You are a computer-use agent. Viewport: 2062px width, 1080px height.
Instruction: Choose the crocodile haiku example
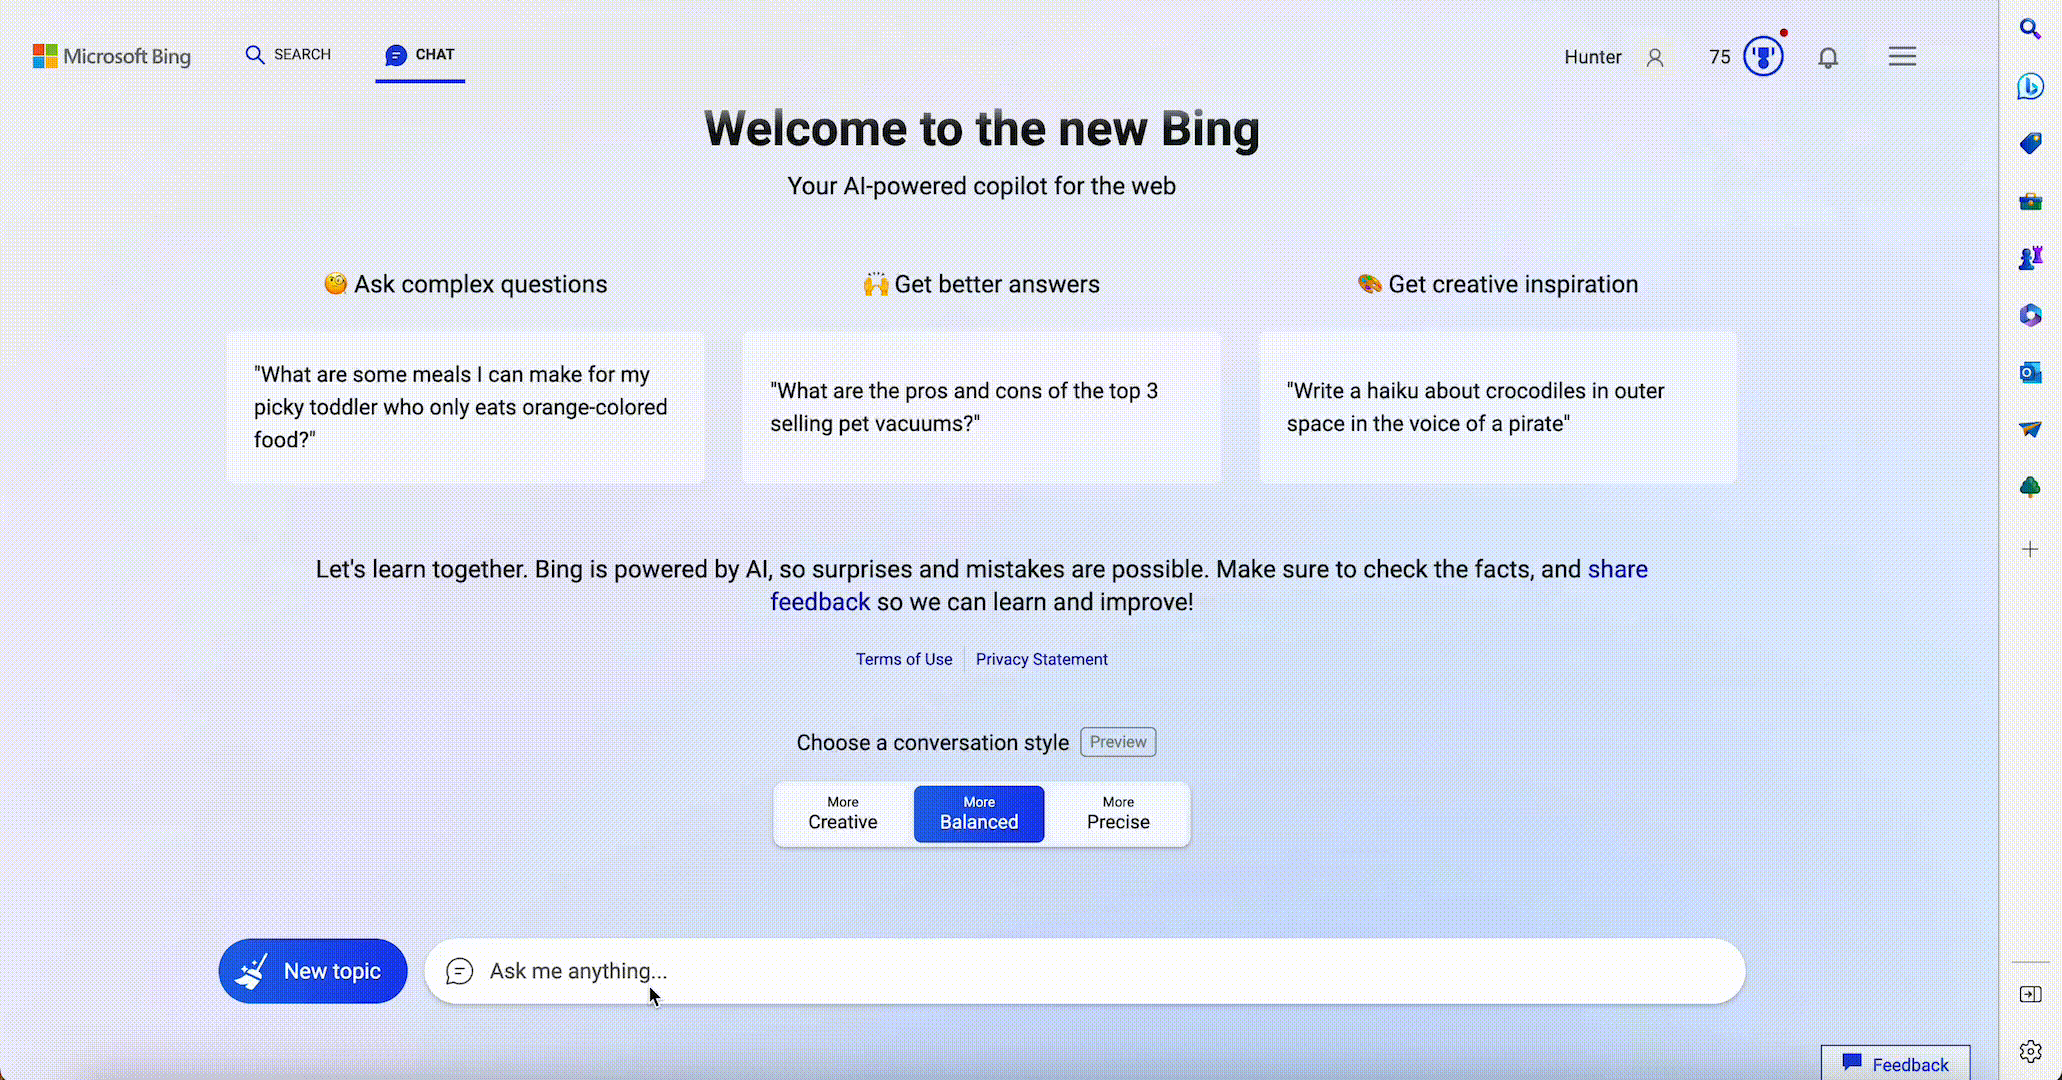click(x=1498, y=407)
